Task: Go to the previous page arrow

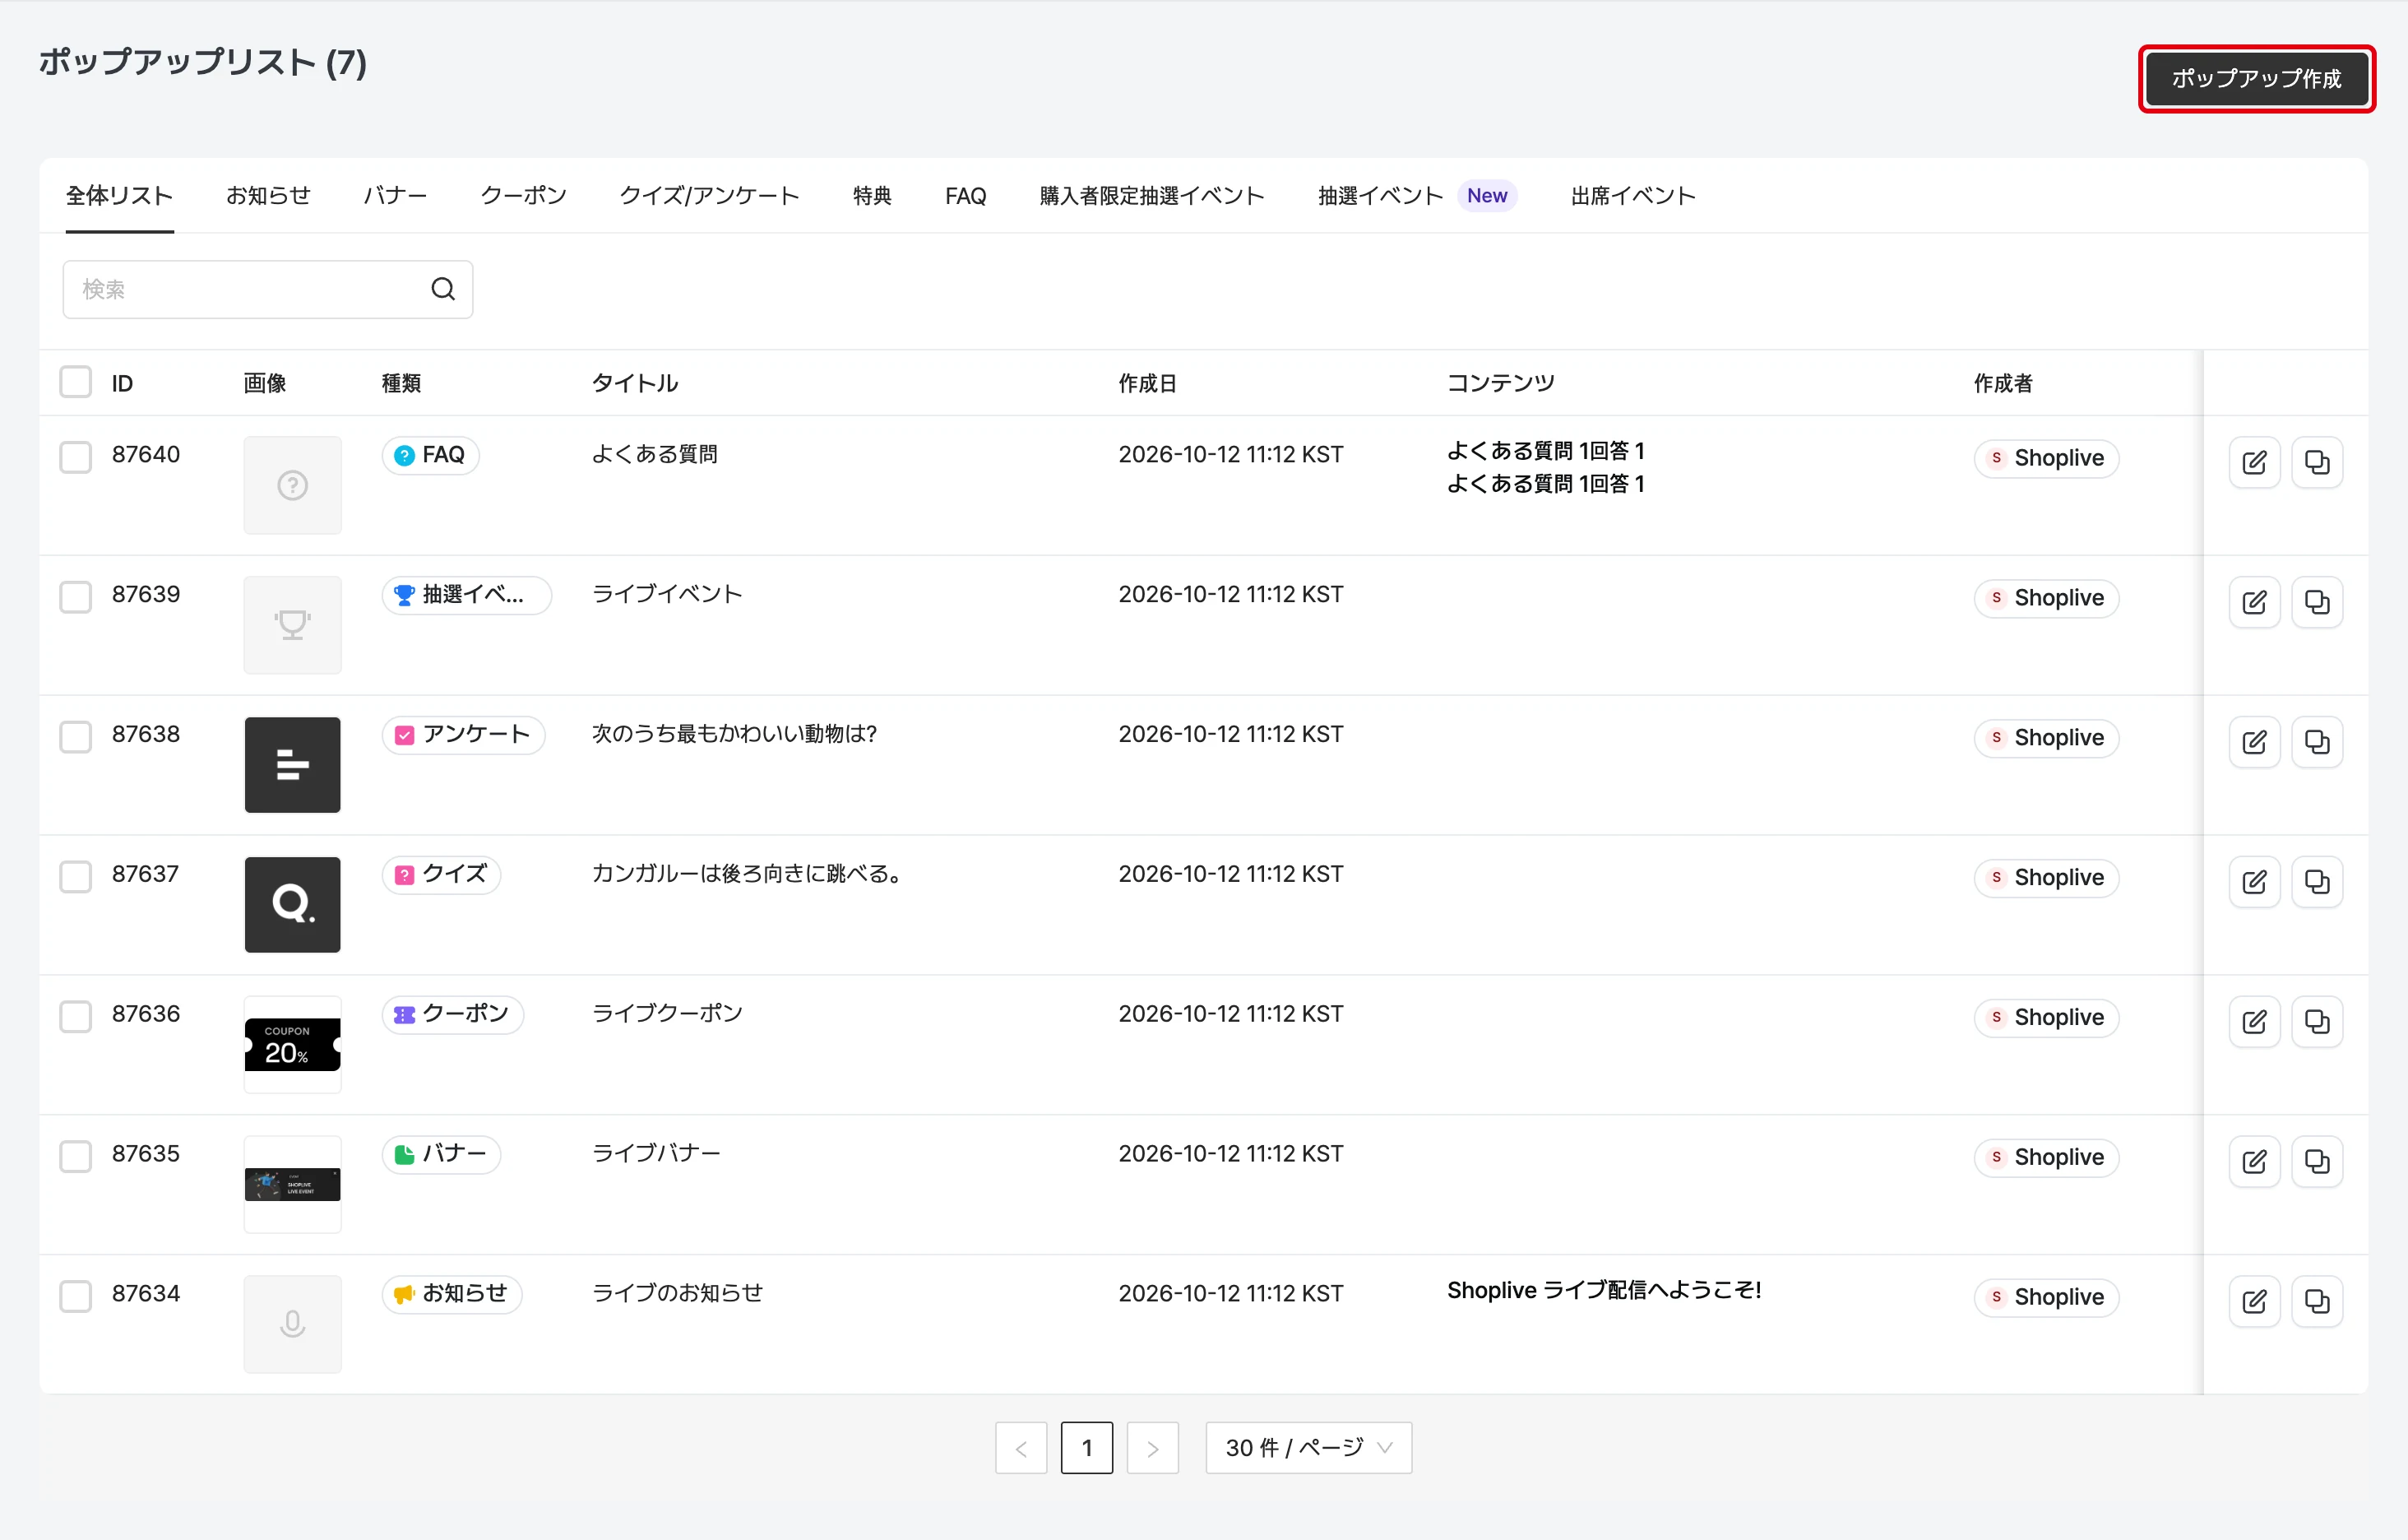Action: [x=1021, y=1448]
